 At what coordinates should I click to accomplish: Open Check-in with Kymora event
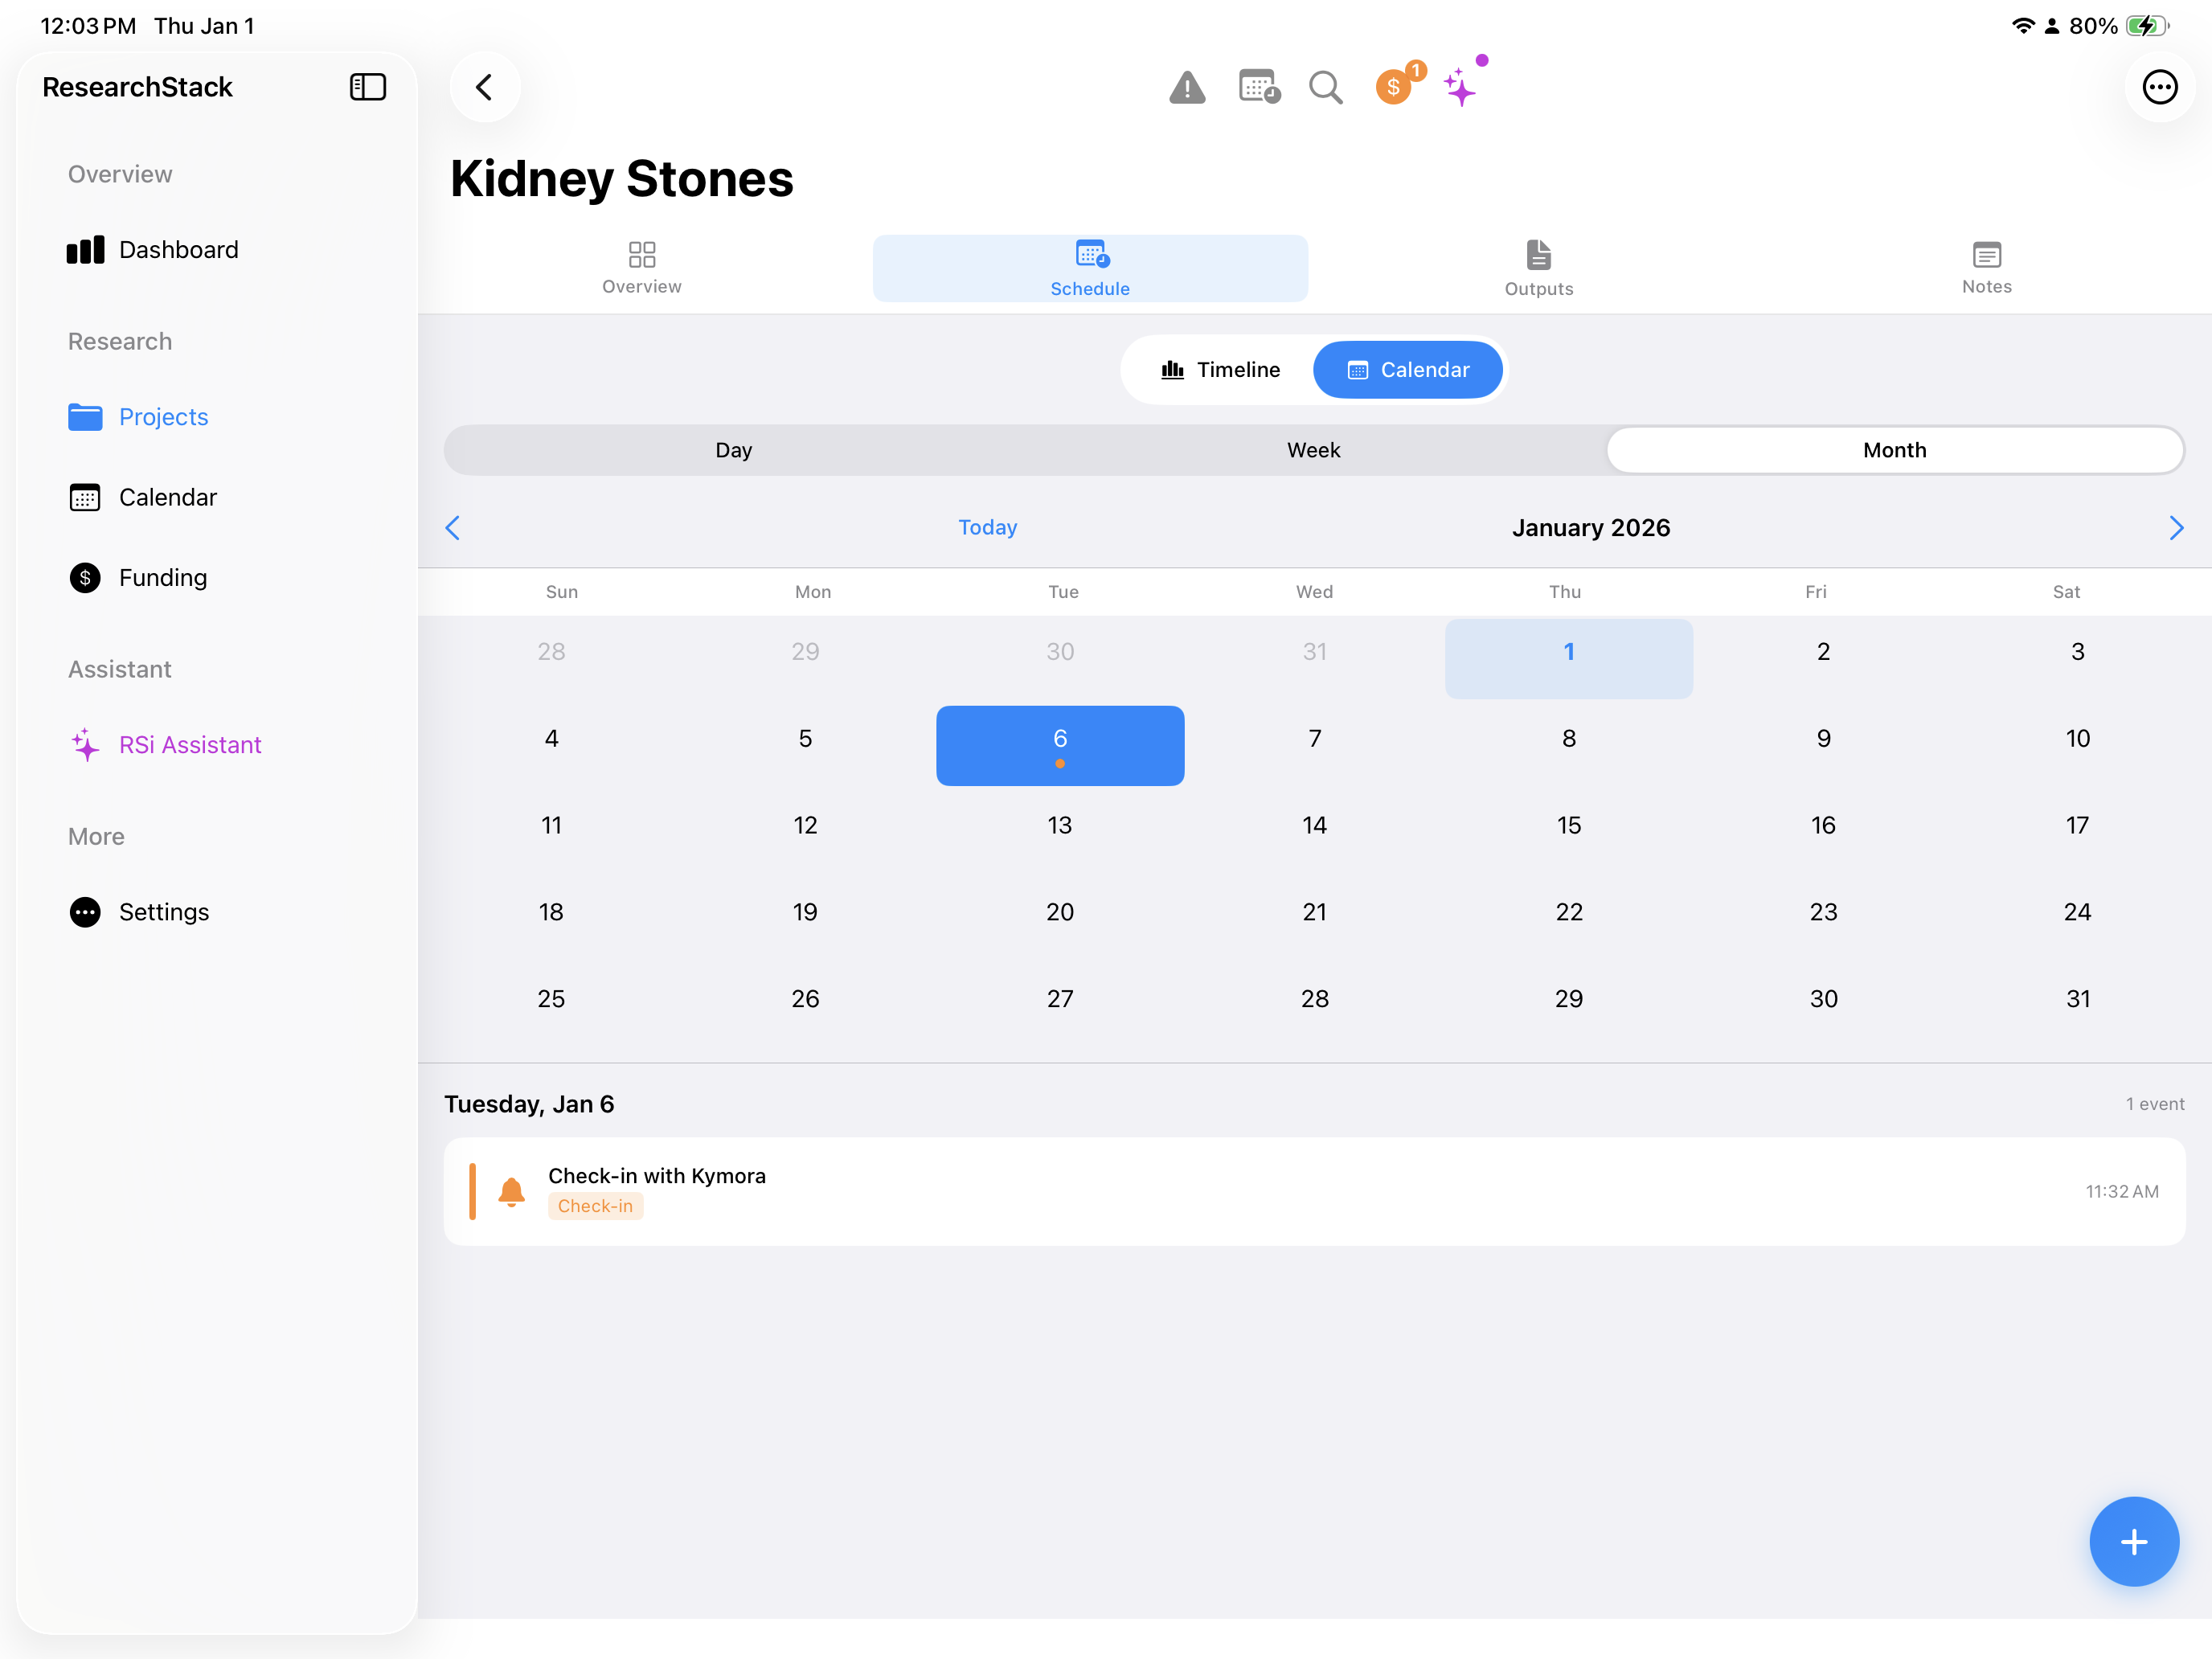[1313, 1190]
